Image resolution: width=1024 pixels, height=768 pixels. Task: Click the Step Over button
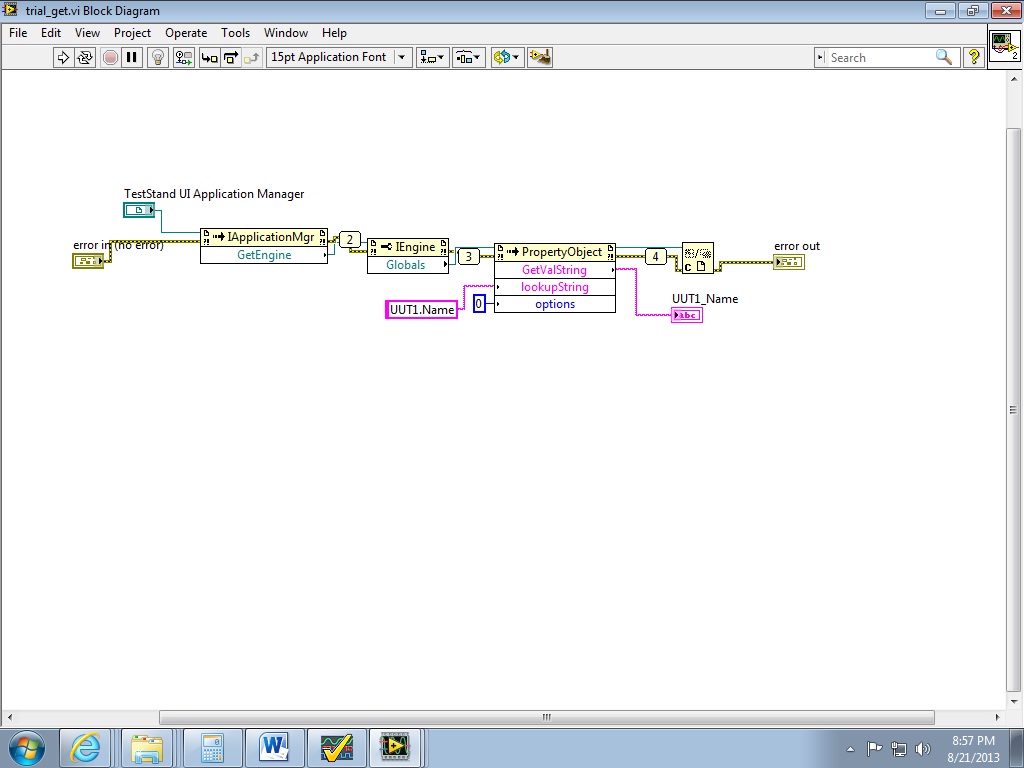[231, 57]
